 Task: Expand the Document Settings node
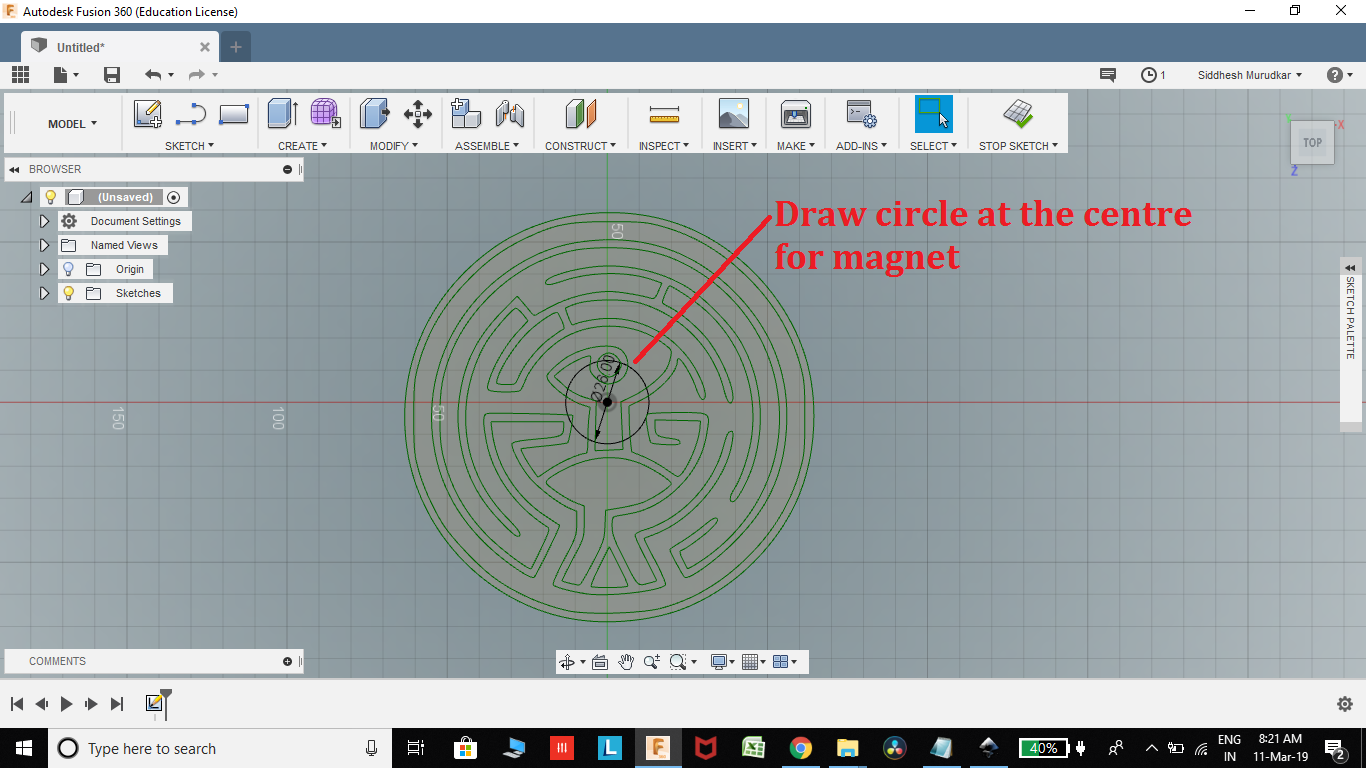[x=44, y=221]
